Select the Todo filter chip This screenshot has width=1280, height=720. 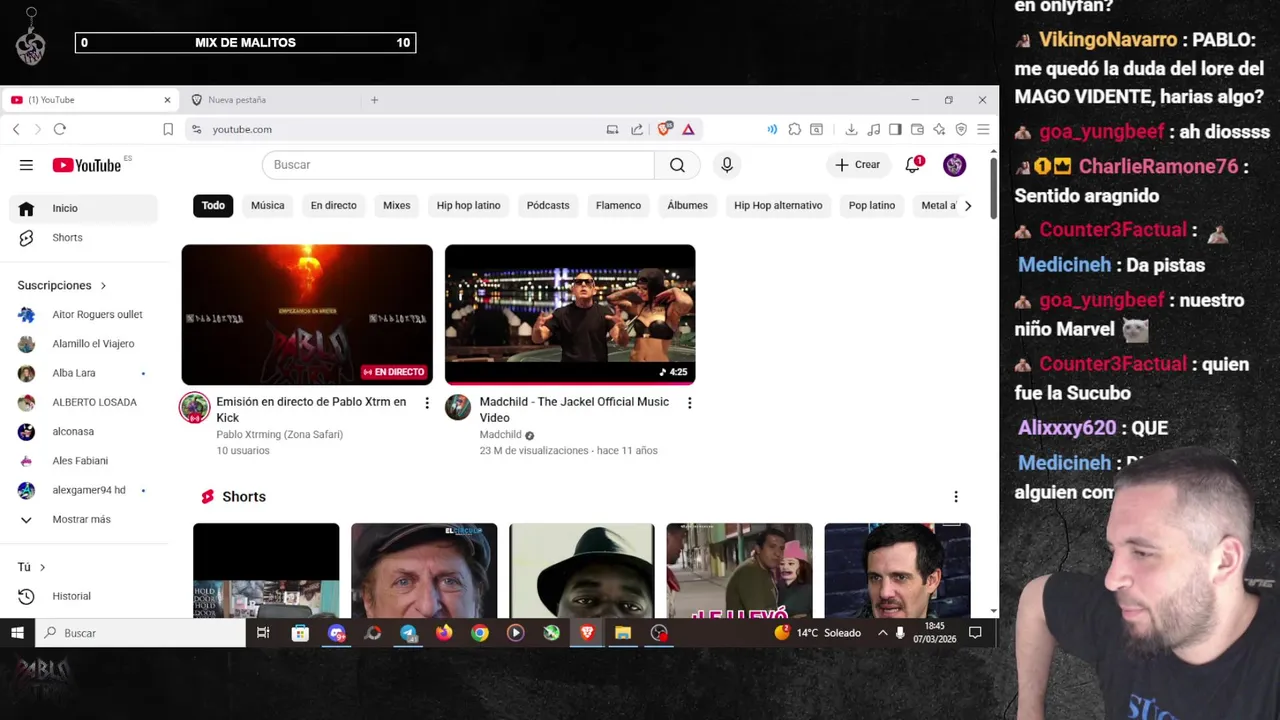point(213,205)
